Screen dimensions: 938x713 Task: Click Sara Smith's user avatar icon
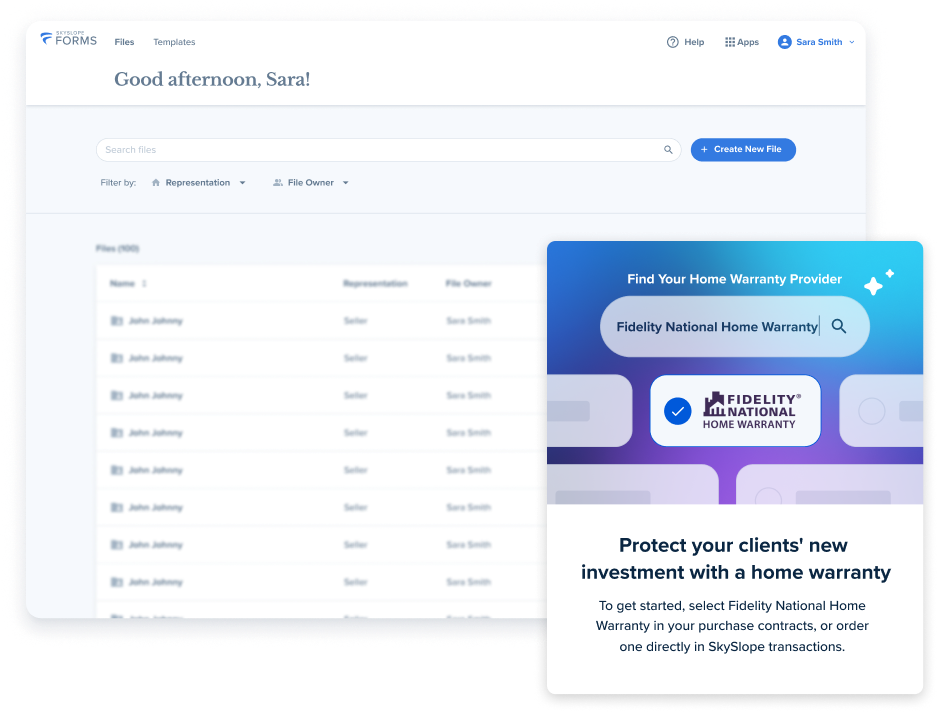tap(784, 42)
